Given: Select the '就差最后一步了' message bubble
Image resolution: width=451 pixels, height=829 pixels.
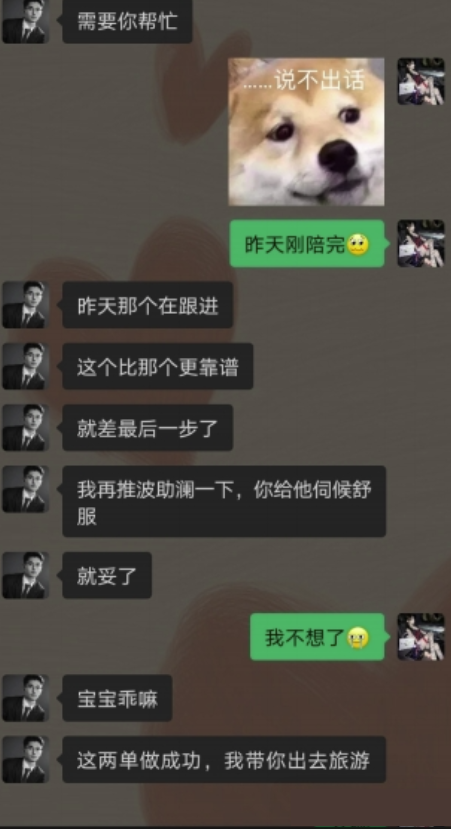Looking at the screenshot, I should (x=148, y=428).
